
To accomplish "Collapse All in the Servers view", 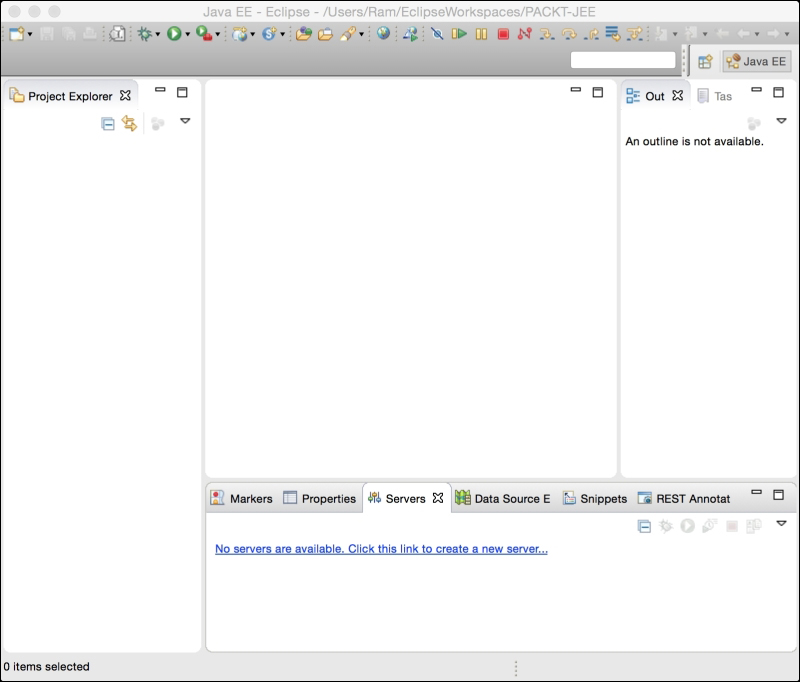I will (644, 526).
